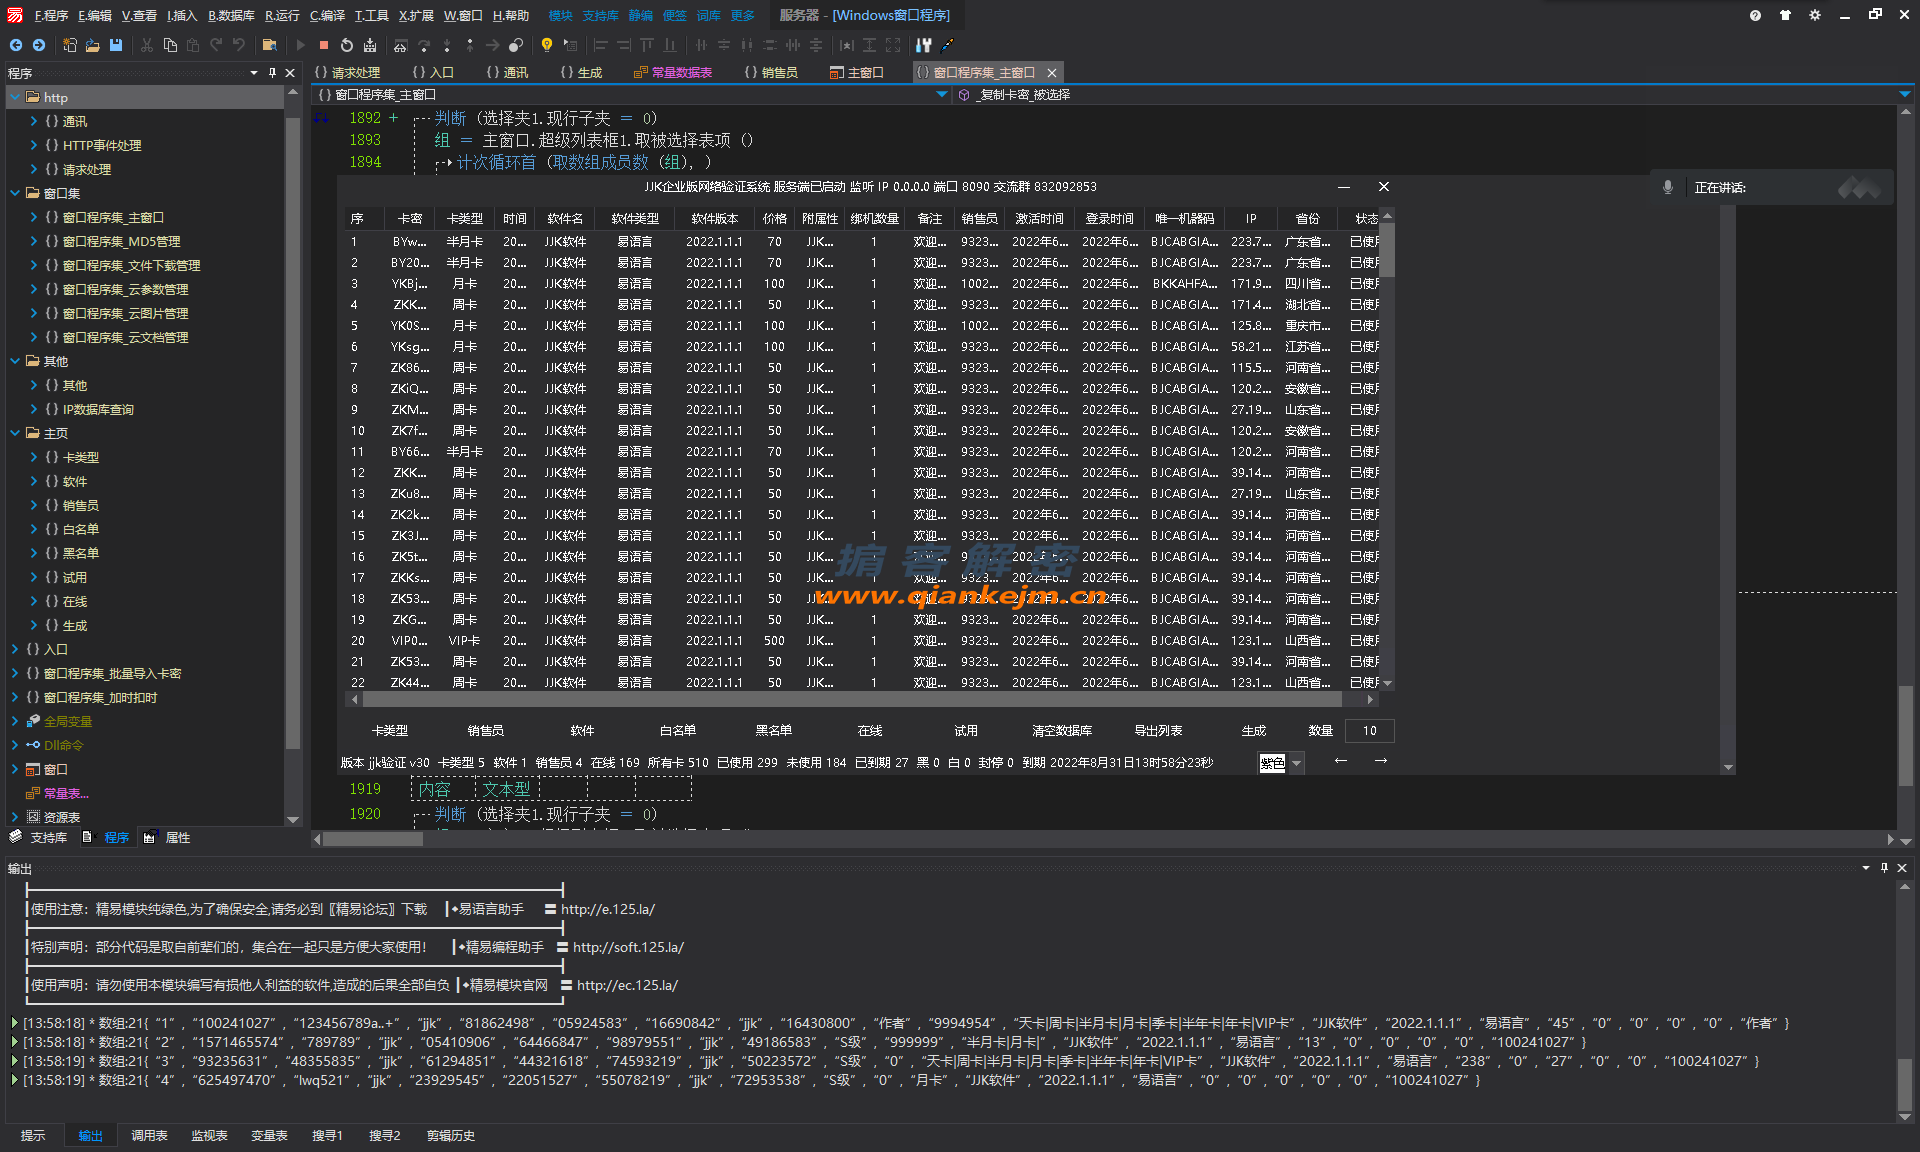Viewport: 1920px width, 1152px height.
Task: Click the 白名单 button in JJK window
Action: click(x=678, y=731)
